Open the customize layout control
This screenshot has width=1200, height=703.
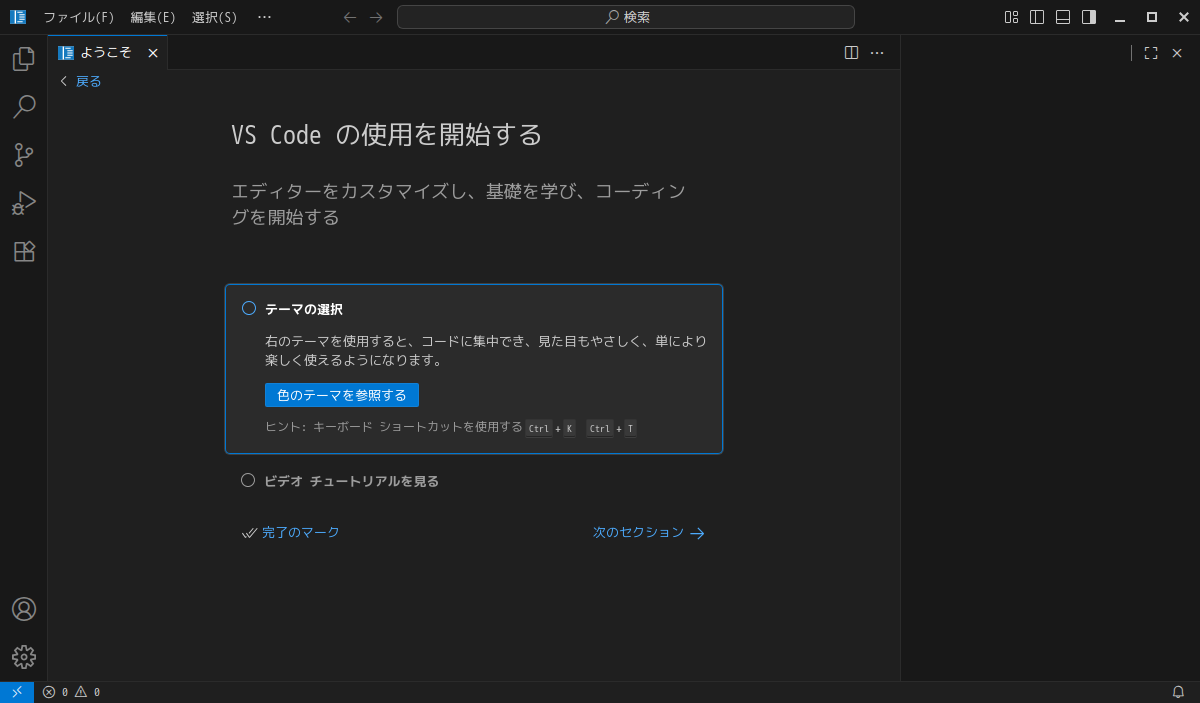[x=1011, y=17]
